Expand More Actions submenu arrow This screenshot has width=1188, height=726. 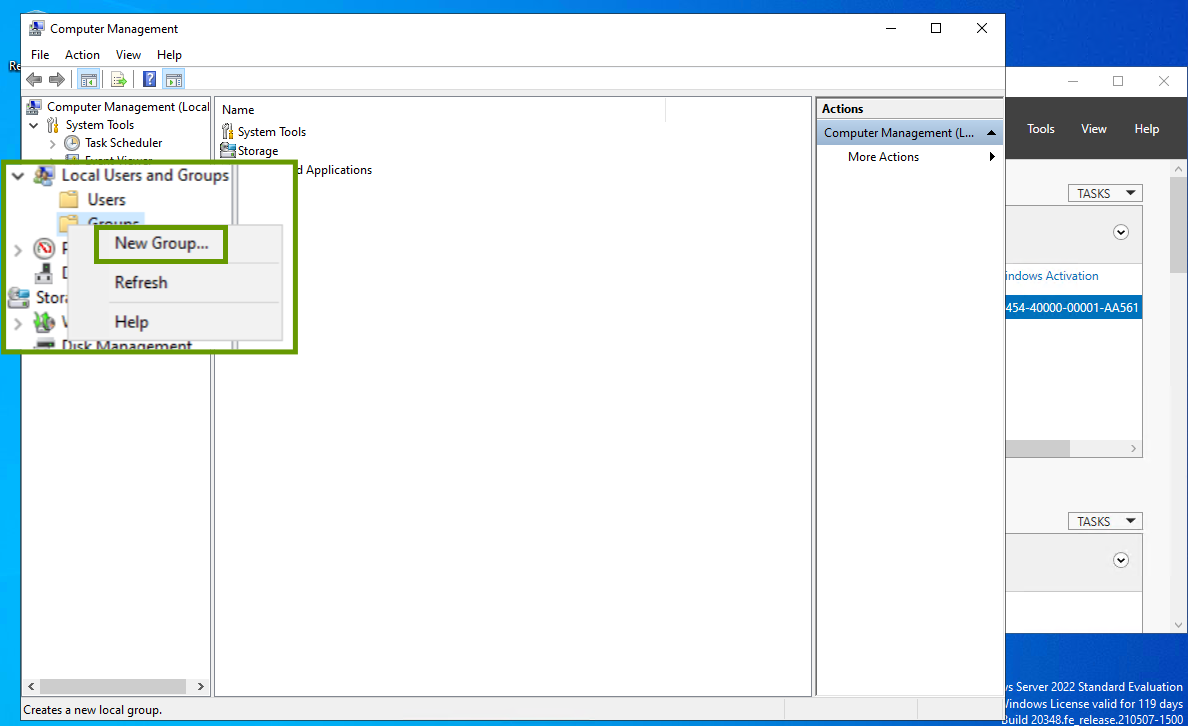pyautogui.click(x=992, y=157)
